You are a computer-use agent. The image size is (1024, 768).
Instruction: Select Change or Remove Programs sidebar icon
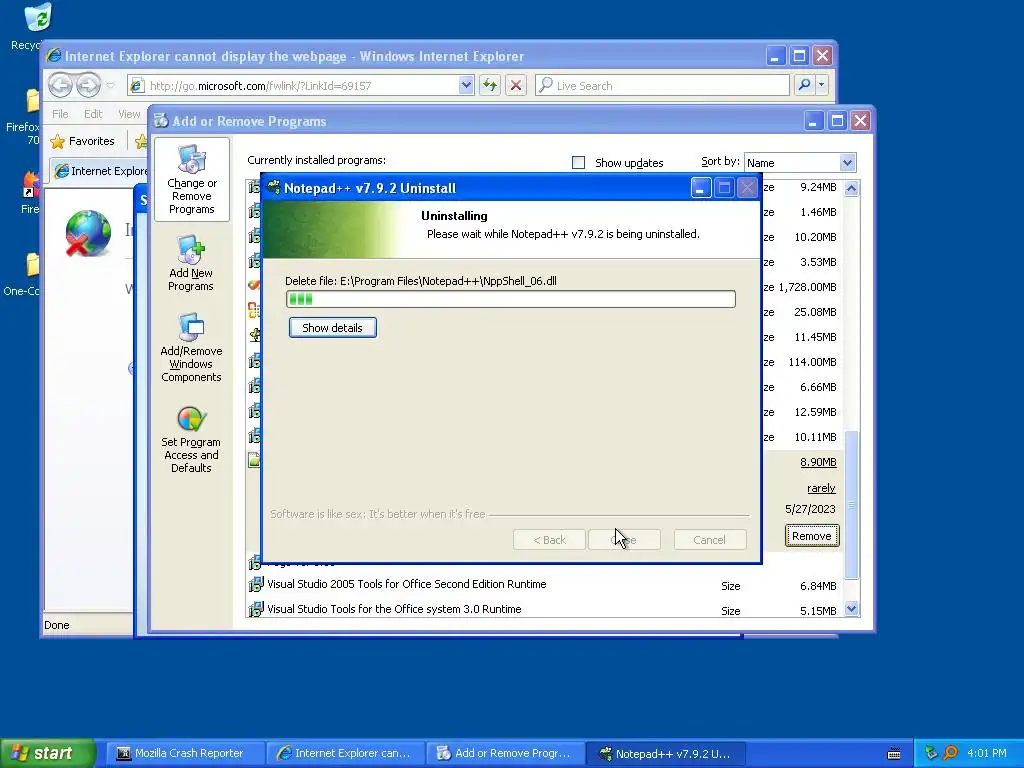[191, 180]
